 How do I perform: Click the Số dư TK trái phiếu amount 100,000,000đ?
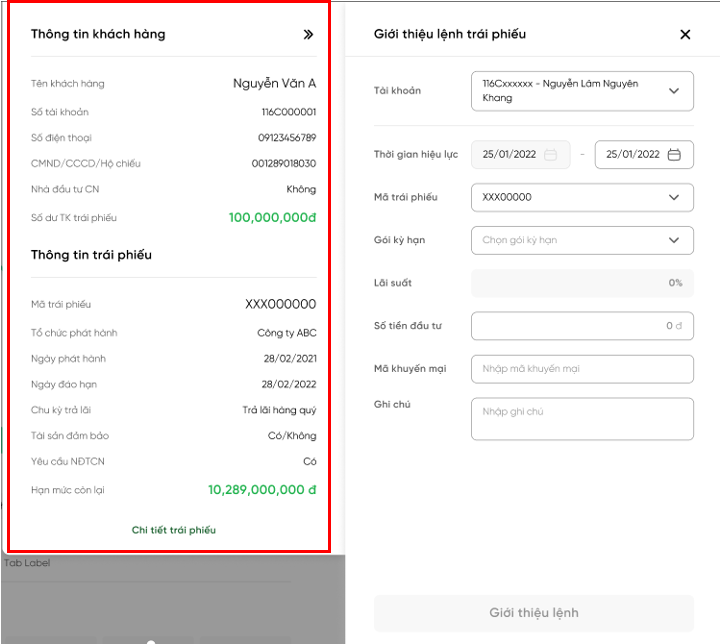[272, 217]
